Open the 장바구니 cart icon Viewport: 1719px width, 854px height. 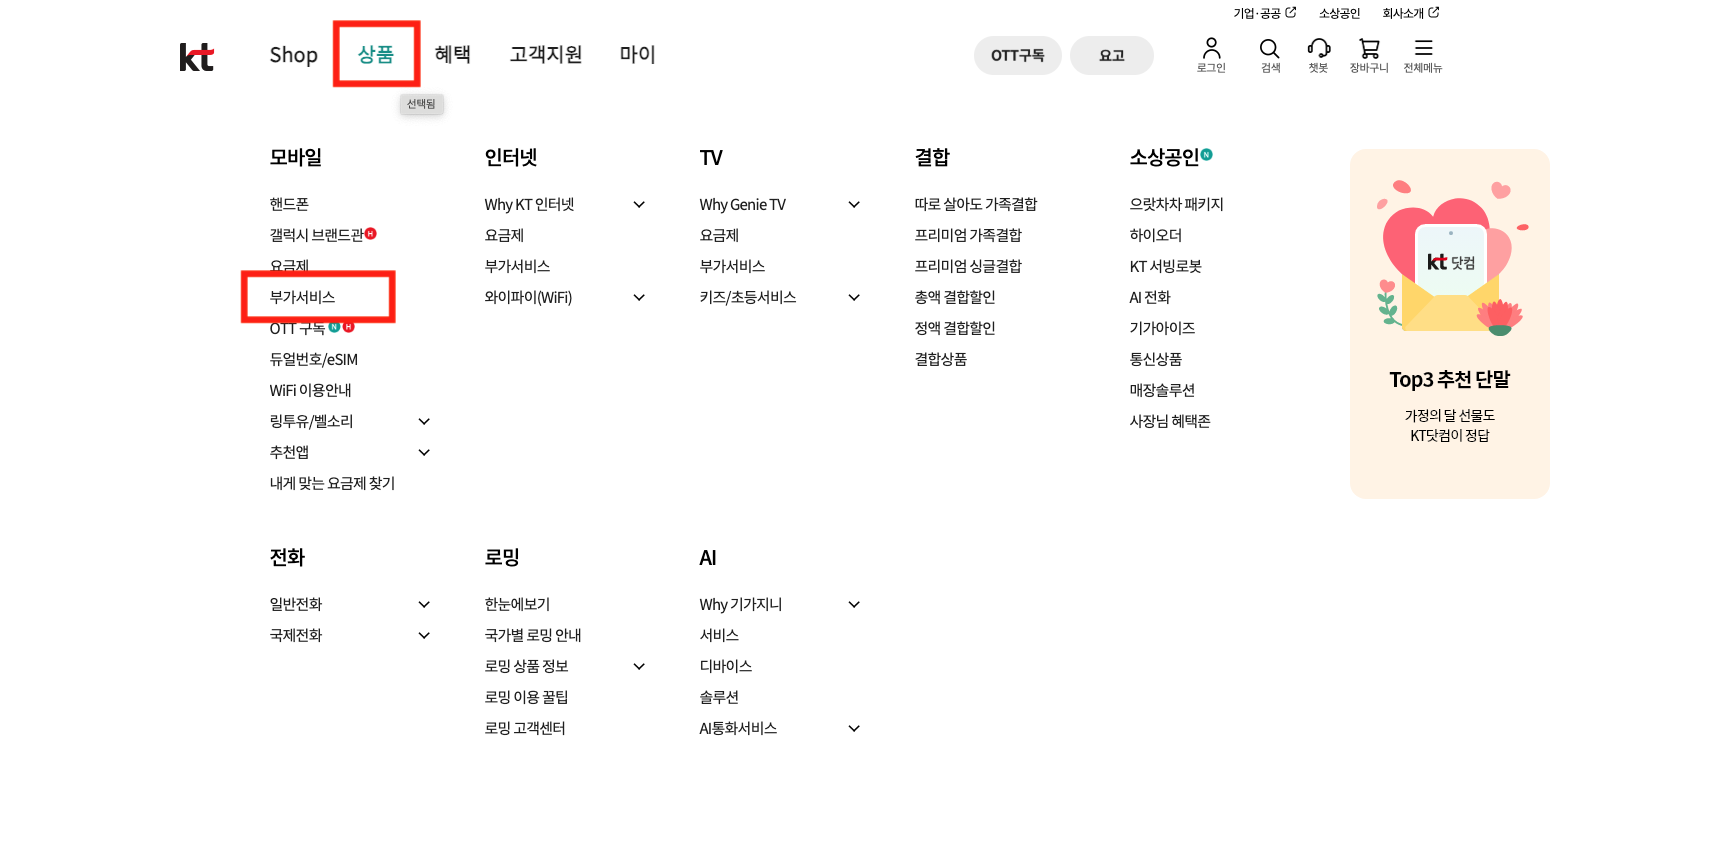point(1369,55)
